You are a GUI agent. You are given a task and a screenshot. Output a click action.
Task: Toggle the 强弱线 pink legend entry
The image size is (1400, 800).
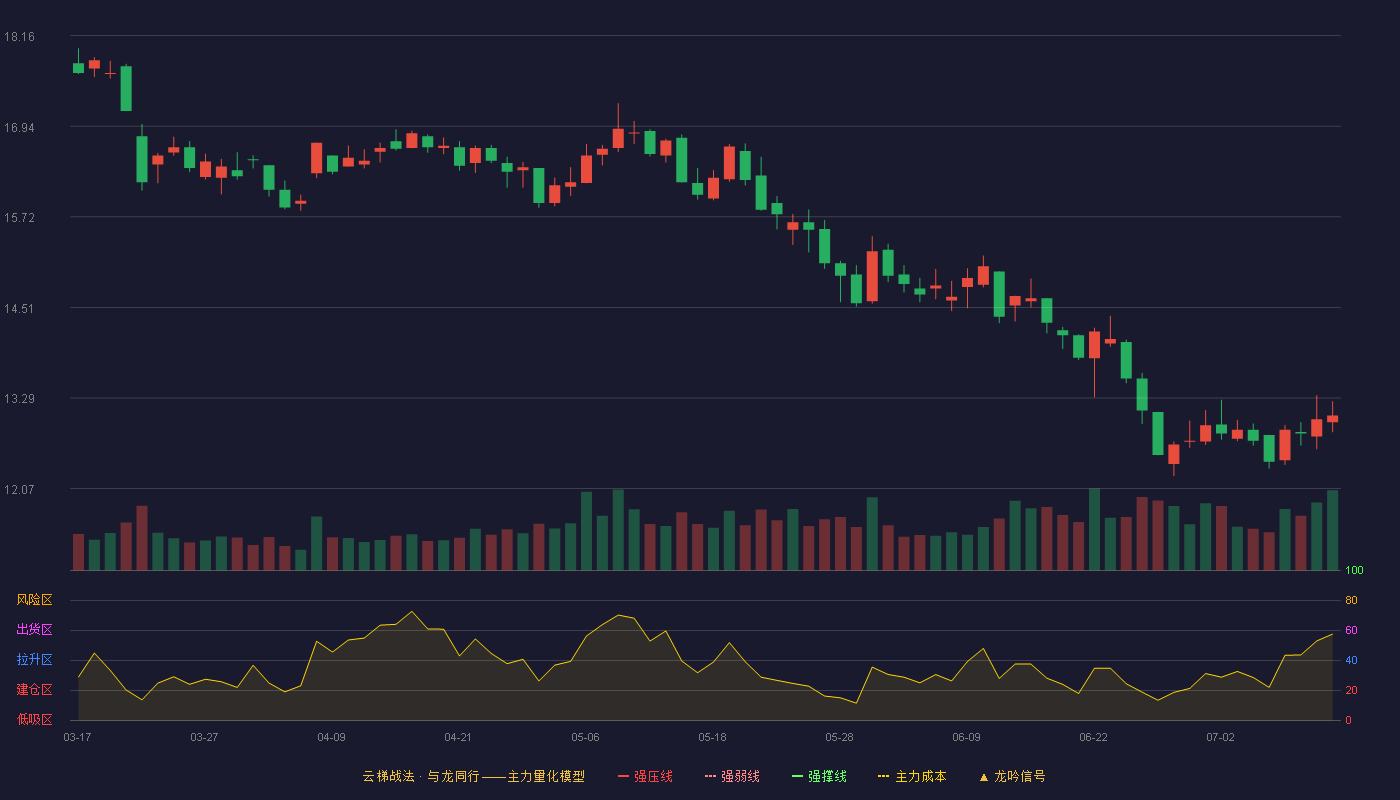(x=732, y=776)
